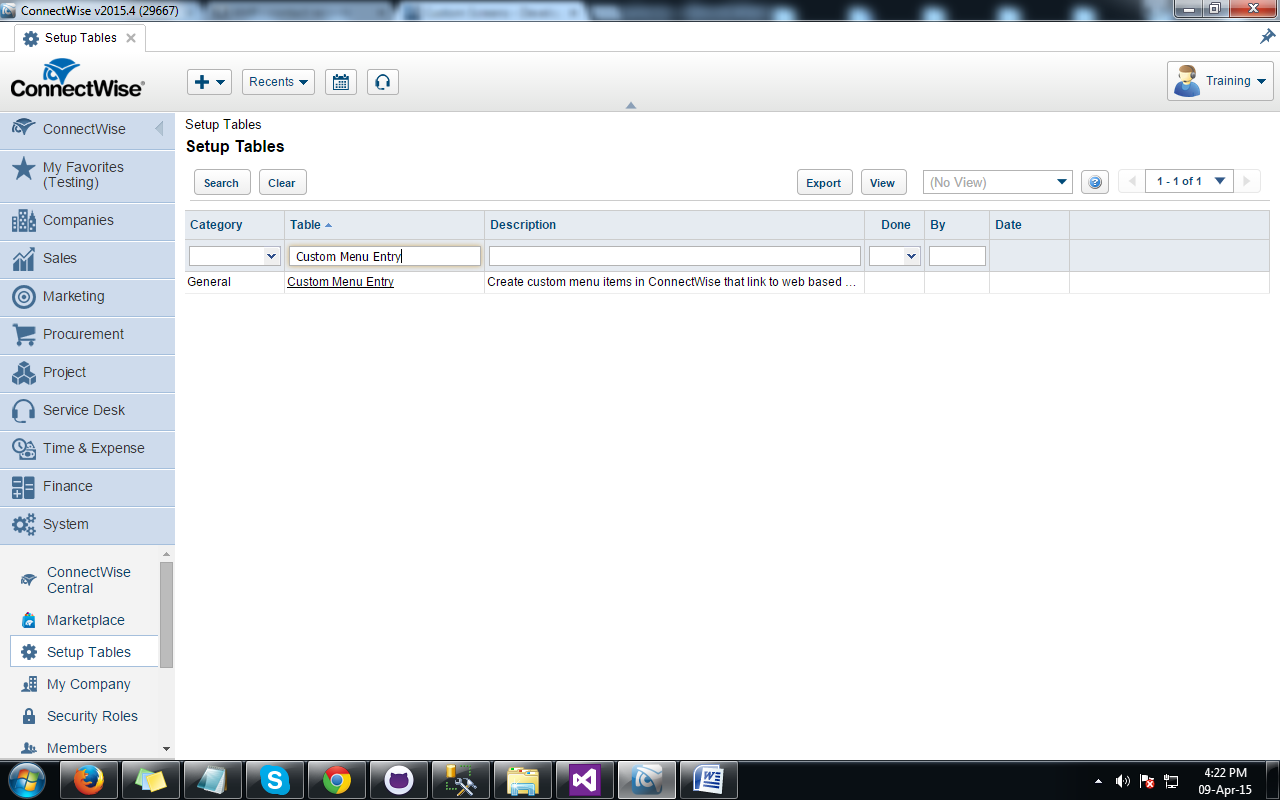Click the next page arrow
Screen dimensions: 1280x800
coord(1247,181)
